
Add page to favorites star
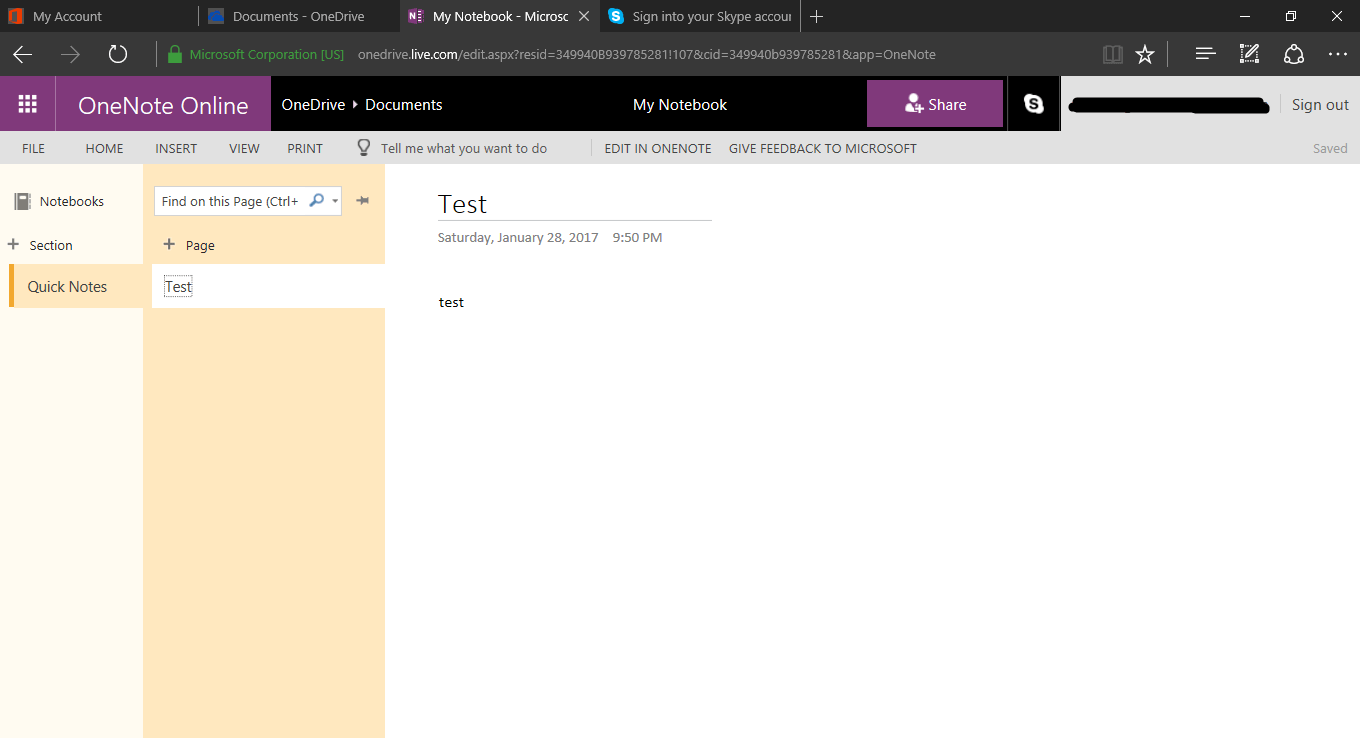[1145, 54]
